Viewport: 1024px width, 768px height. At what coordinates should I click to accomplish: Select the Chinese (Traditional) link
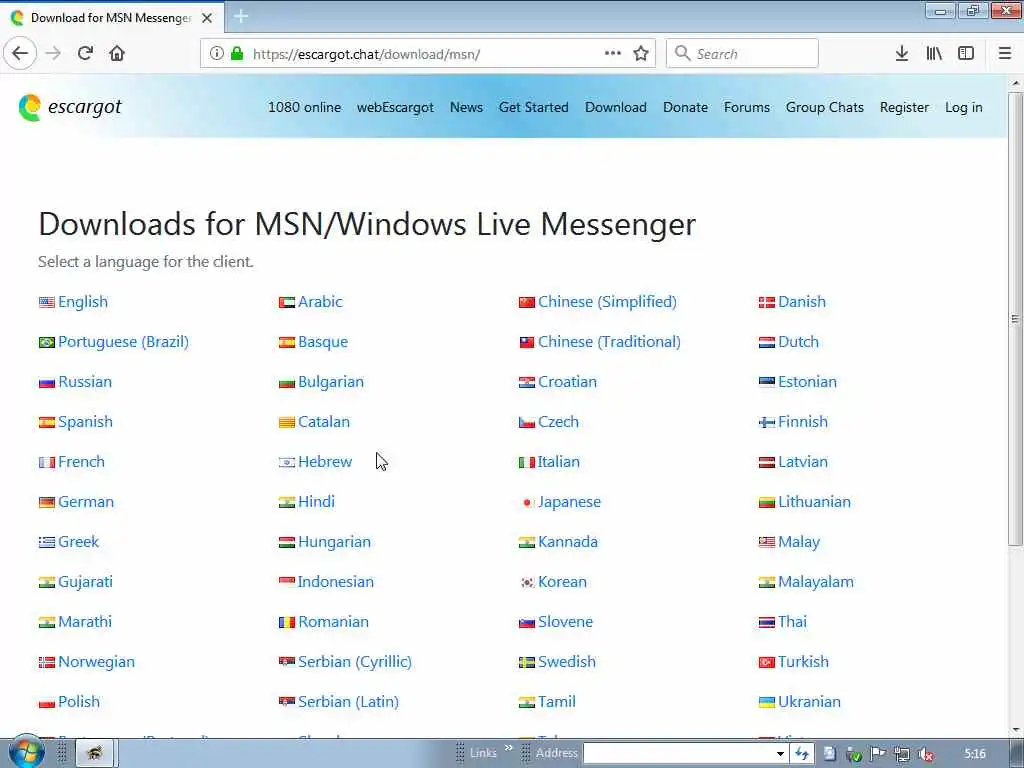[609, 342]
